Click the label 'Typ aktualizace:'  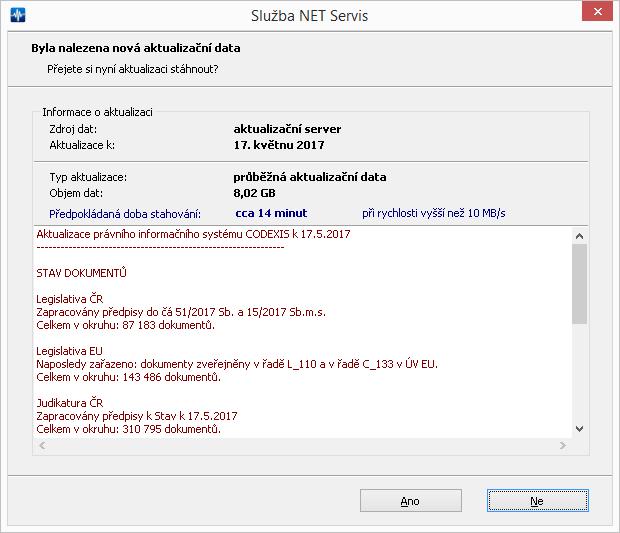pyautogui.click(x=88, y=177)
